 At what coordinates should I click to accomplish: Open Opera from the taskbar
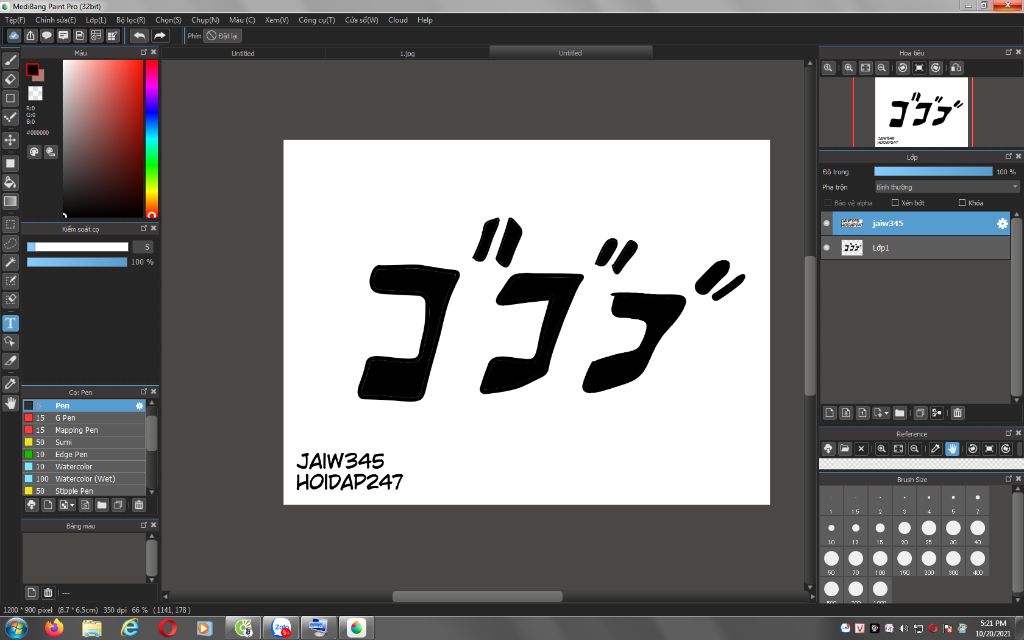tap(168, 628)
